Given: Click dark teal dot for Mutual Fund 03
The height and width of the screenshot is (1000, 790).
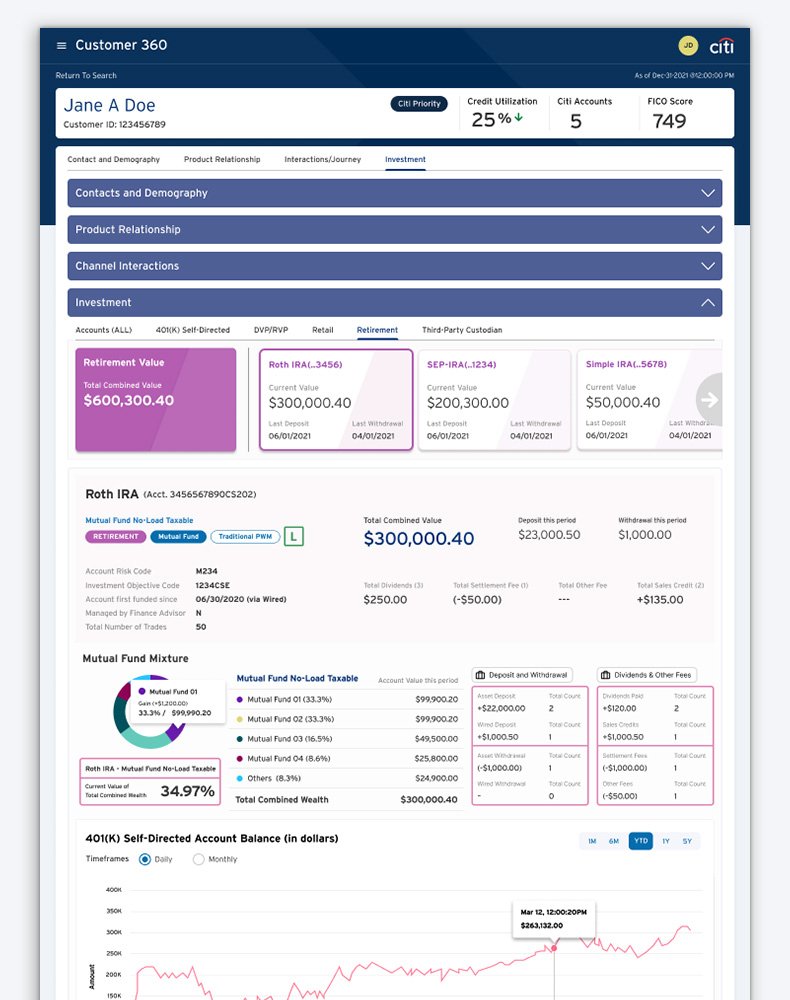Looking at the screenshot, I should (240, 739).
